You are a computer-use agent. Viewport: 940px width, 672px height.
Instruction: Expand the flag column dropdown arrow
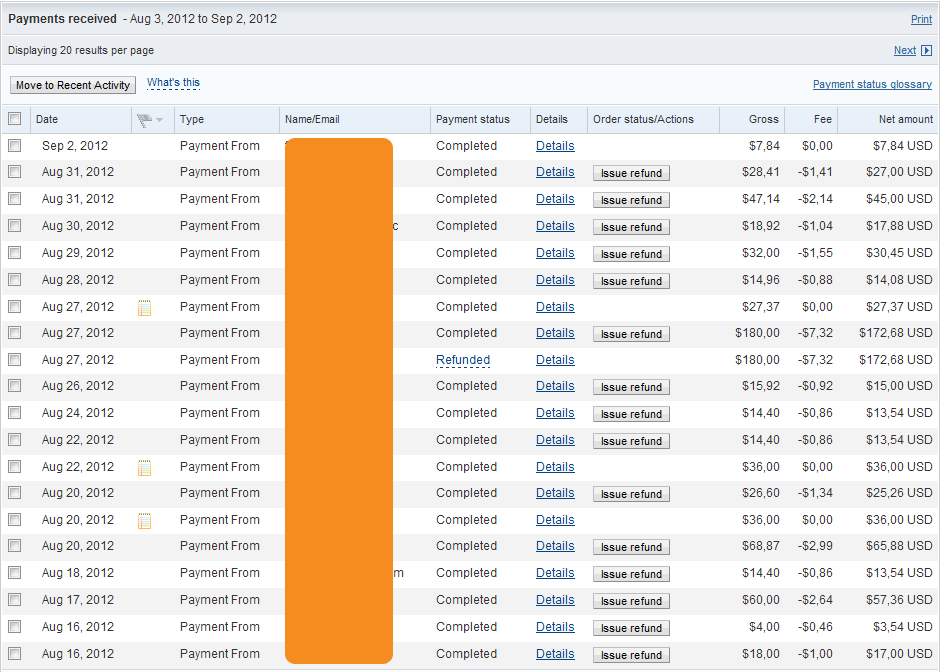click(159, 120)
